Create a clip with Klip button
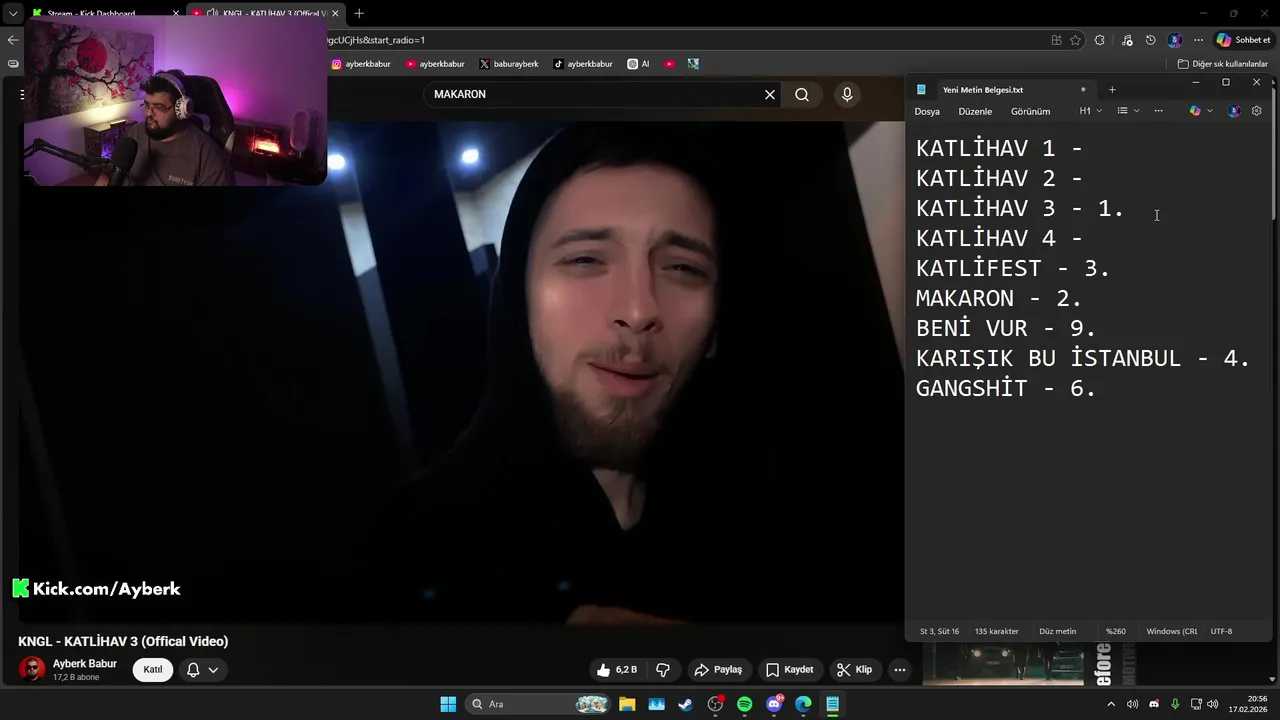The height and width of the screenshot is (720, 1280). point(855,670)
